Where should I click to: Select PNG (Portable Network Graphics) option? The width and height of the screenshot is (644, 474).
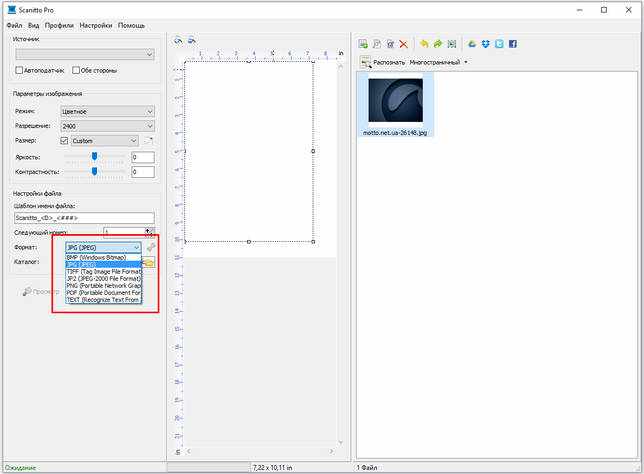click(x=104, y=285)
